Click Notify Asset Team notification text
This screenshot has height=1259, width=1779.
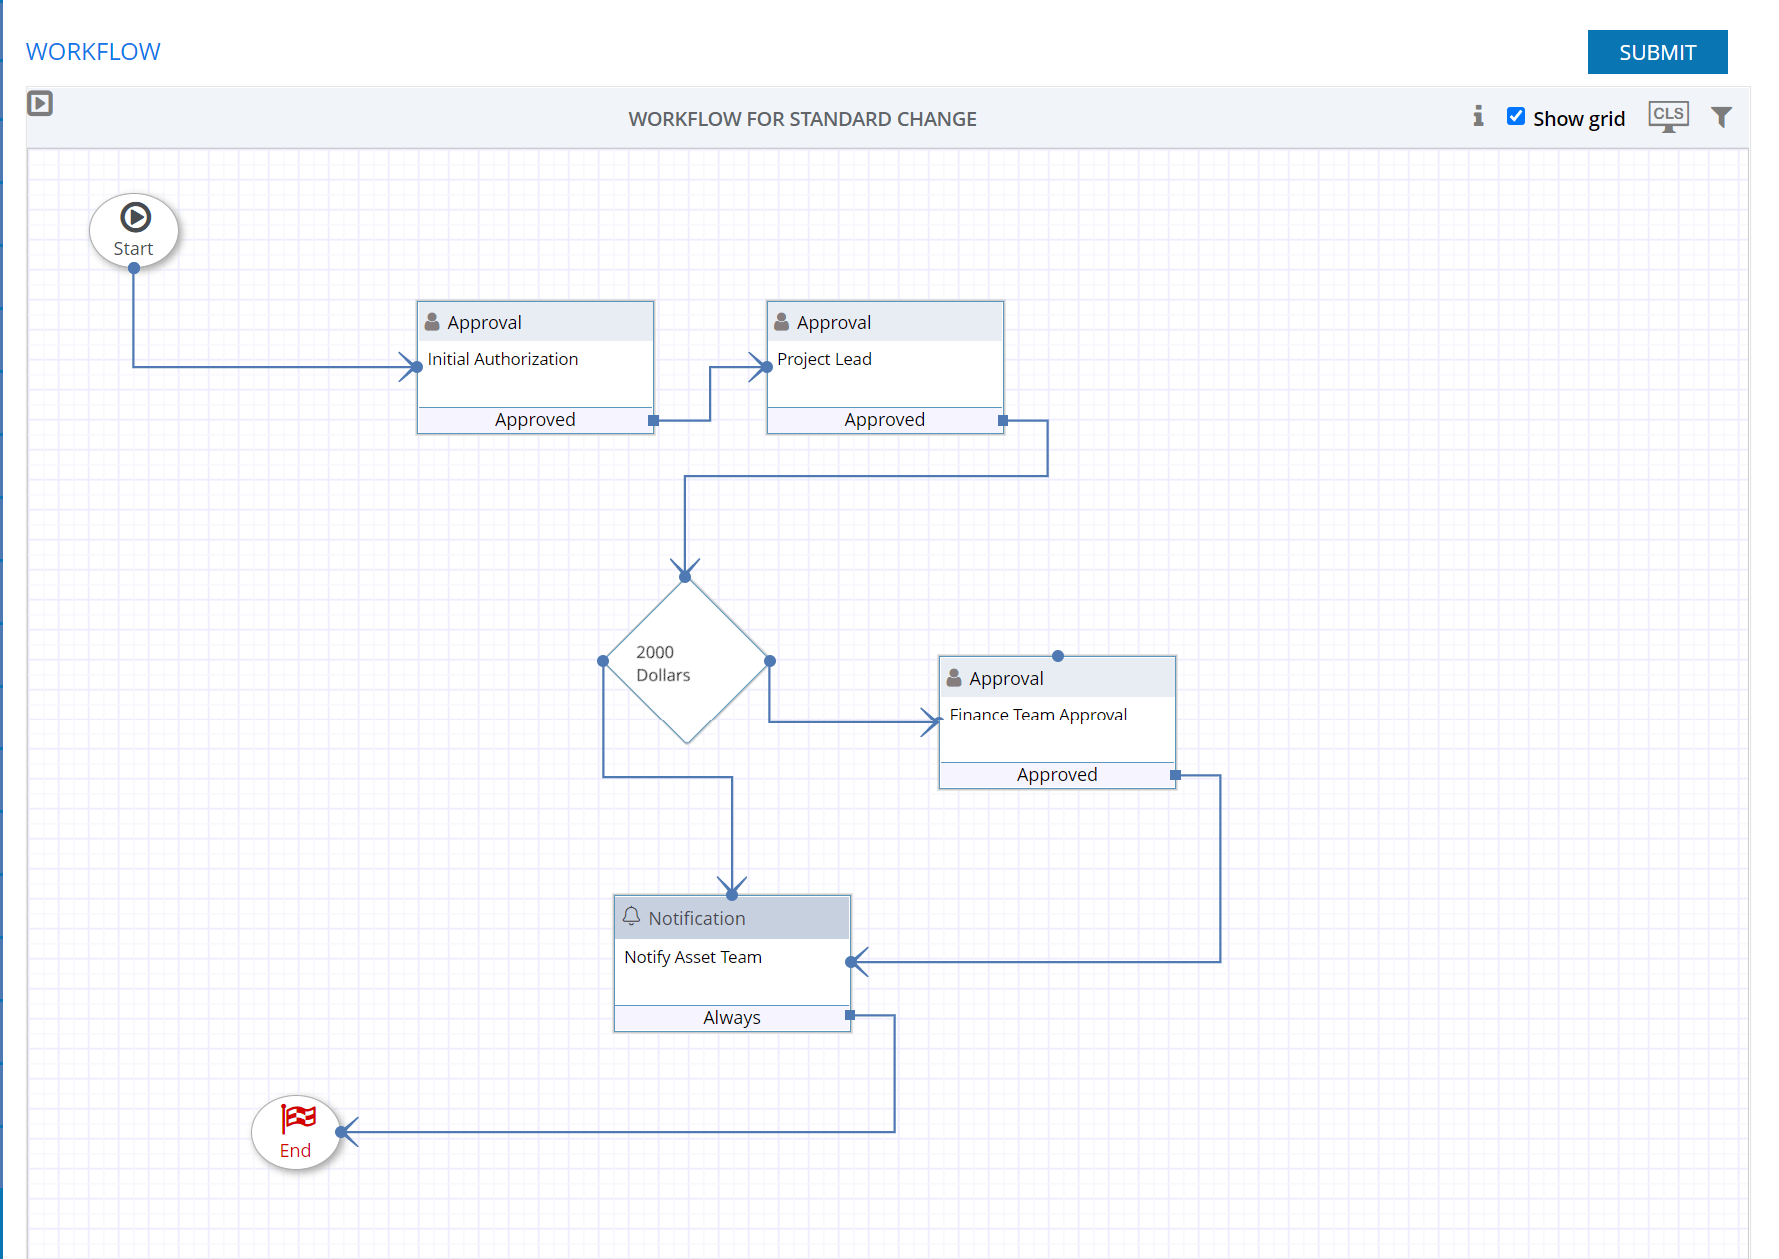[x=693, y=957]
